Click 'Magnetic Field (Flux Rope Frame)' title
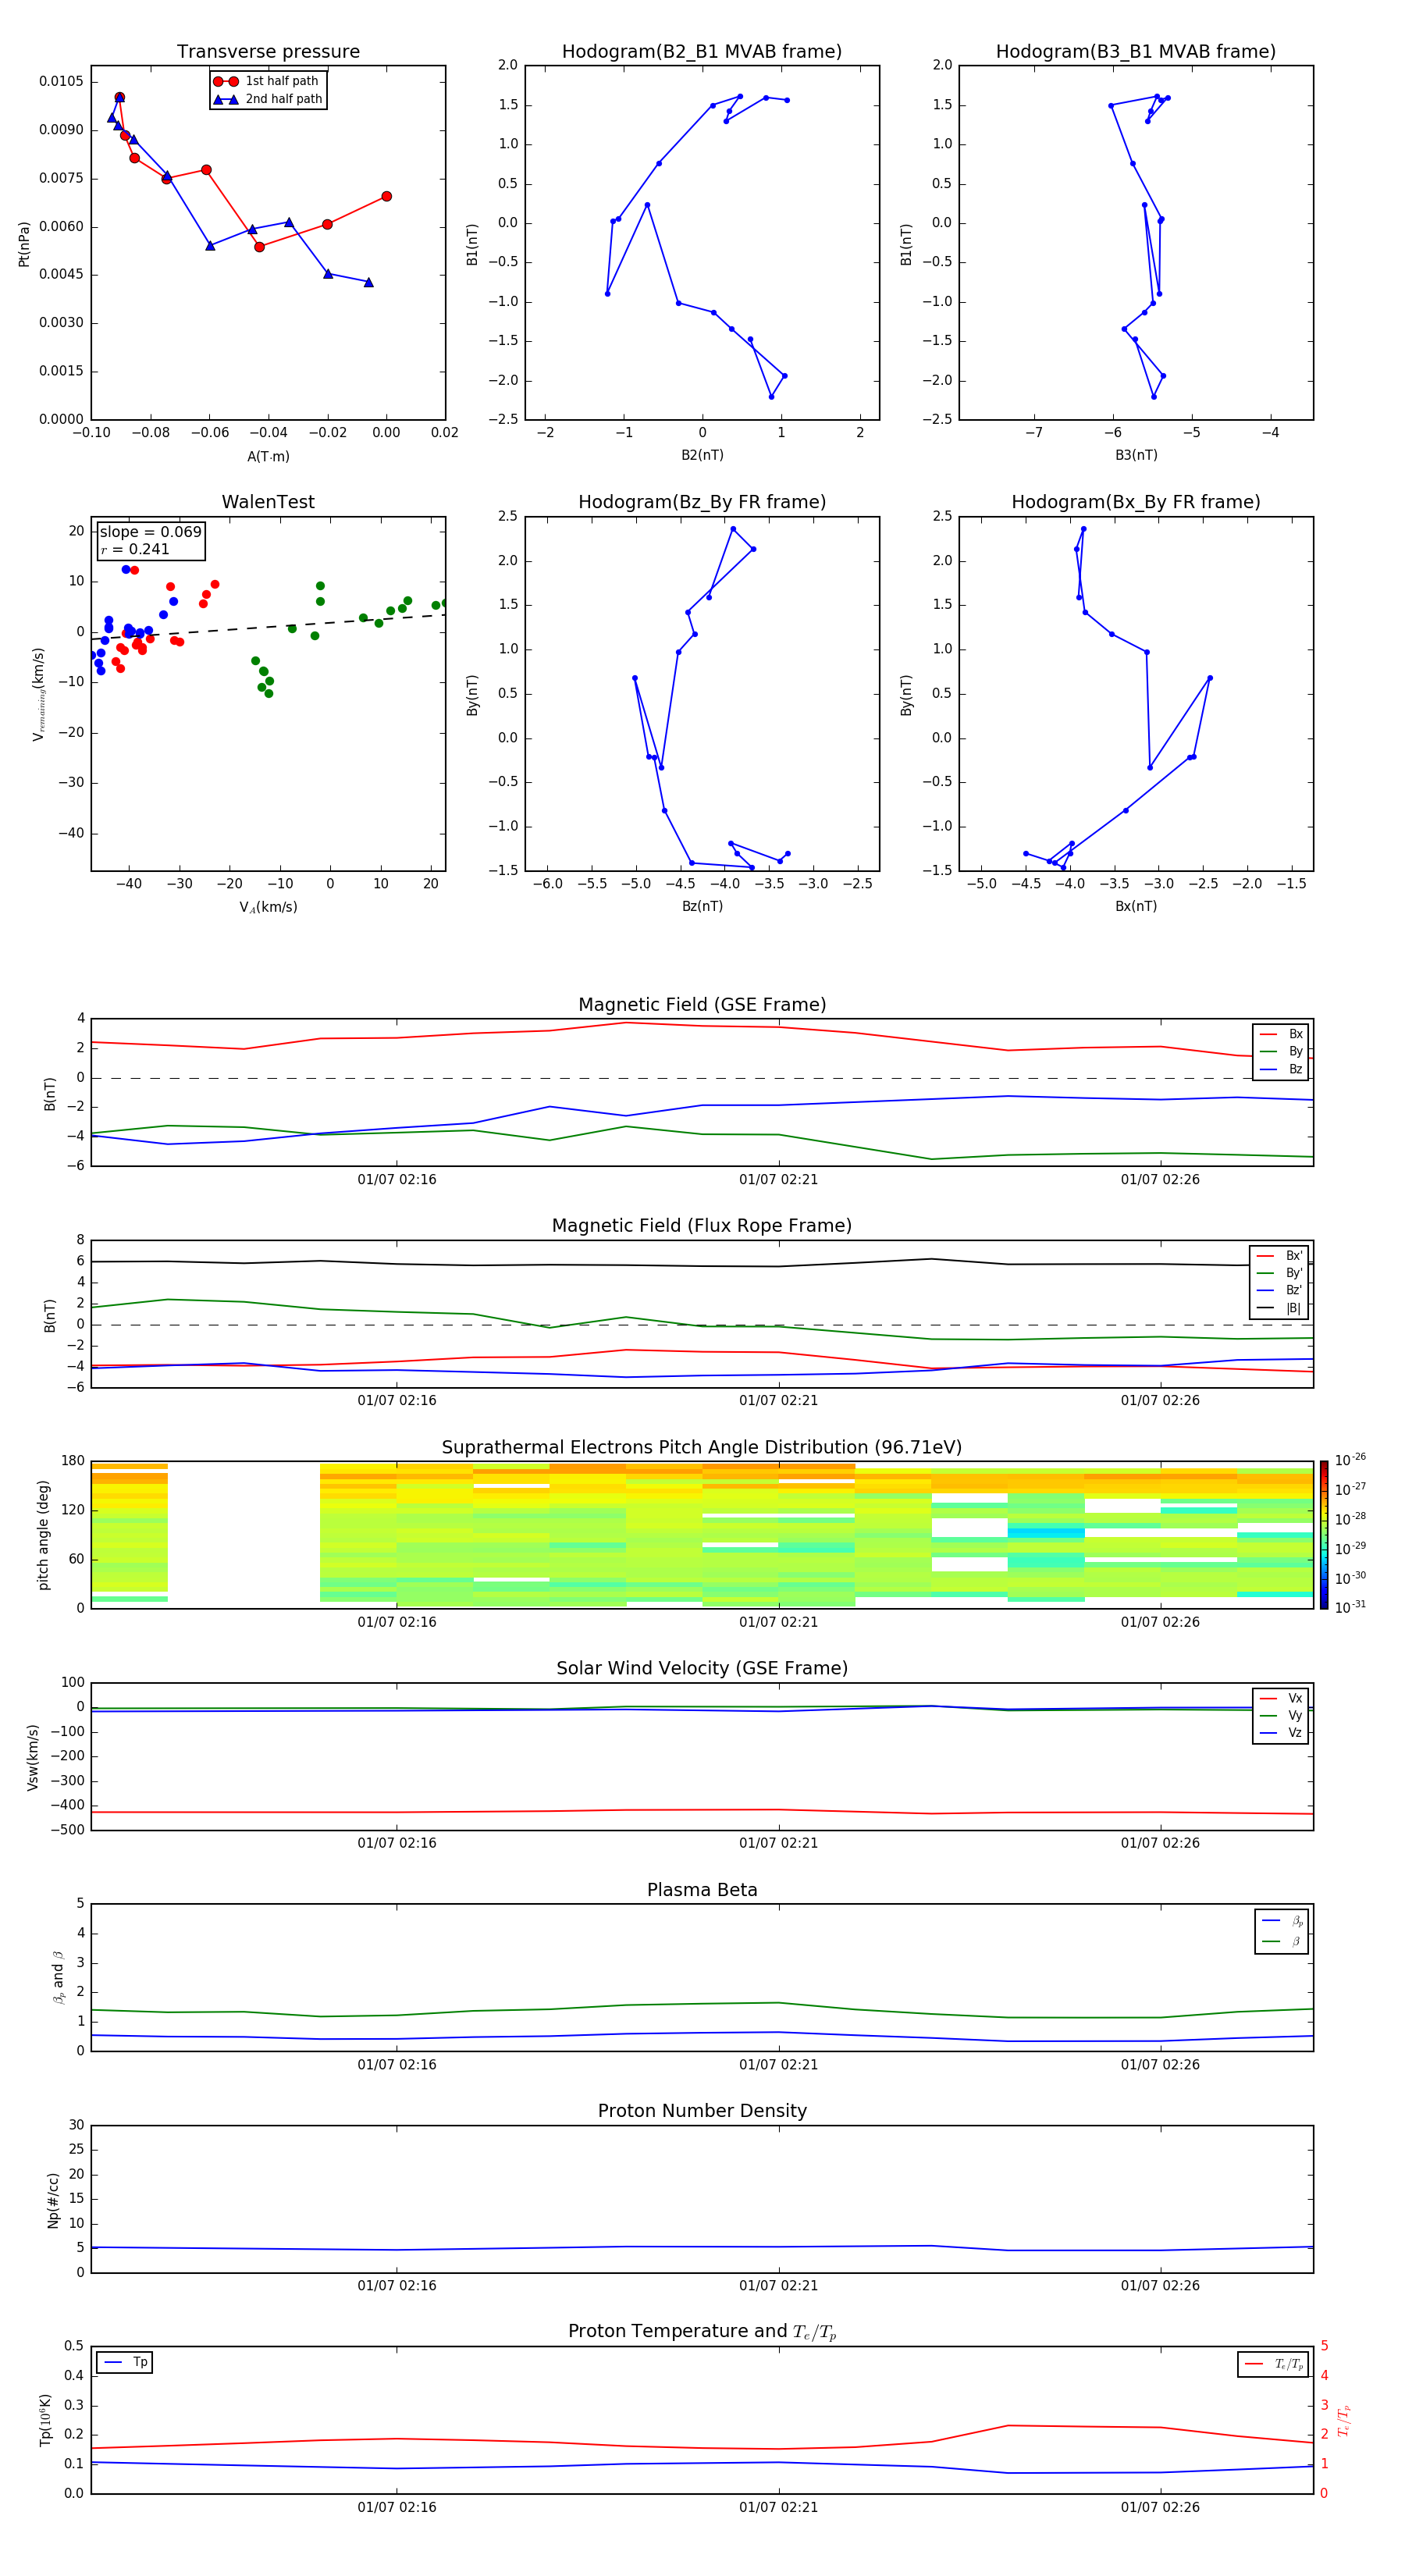Viewport: 1405px width, 2576px height. [x=702, y=1226]
